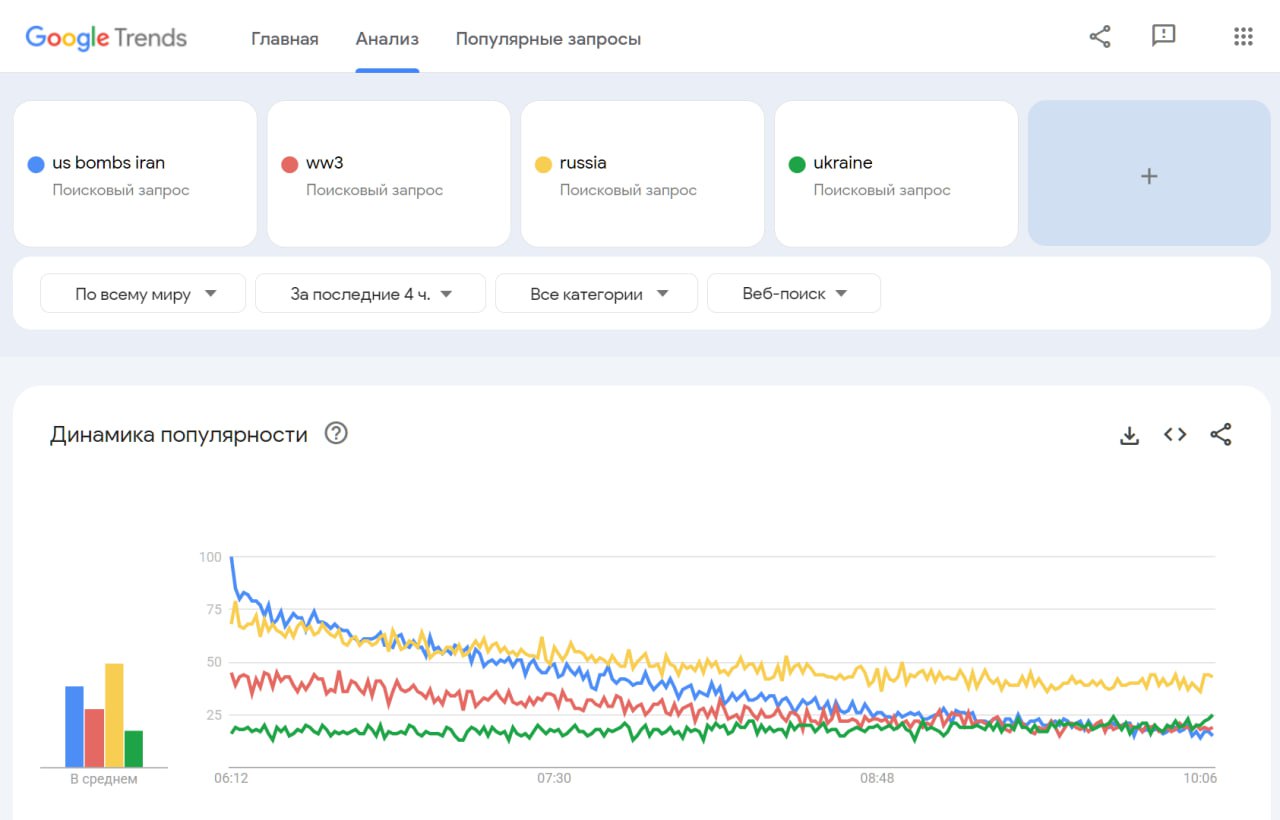Select the ukraine search term card
Screen dimensions: 1280x820
pyautogui.click(x=896, y=173)
